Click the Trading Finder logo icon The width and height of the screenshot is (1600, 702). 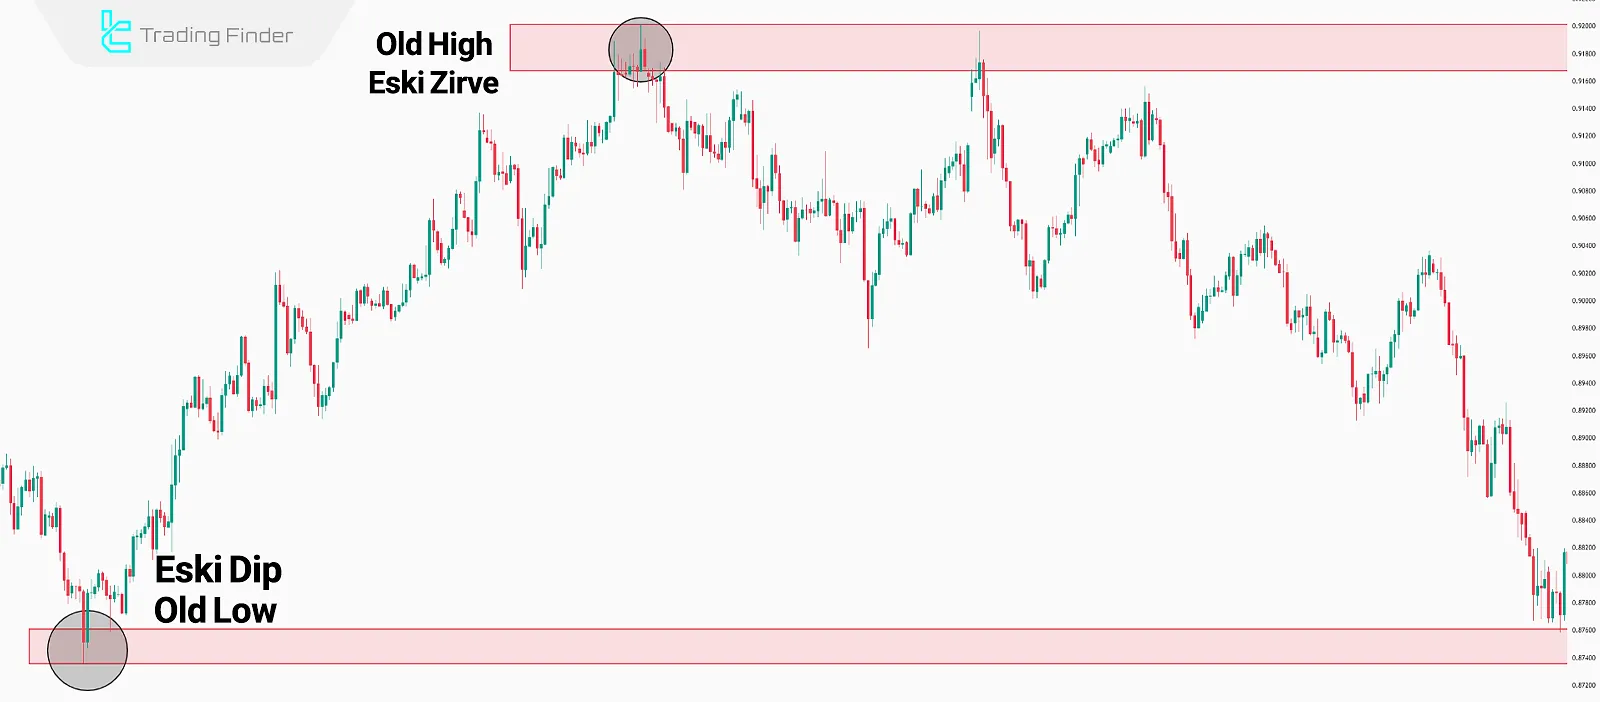click(x=115, y=32)
